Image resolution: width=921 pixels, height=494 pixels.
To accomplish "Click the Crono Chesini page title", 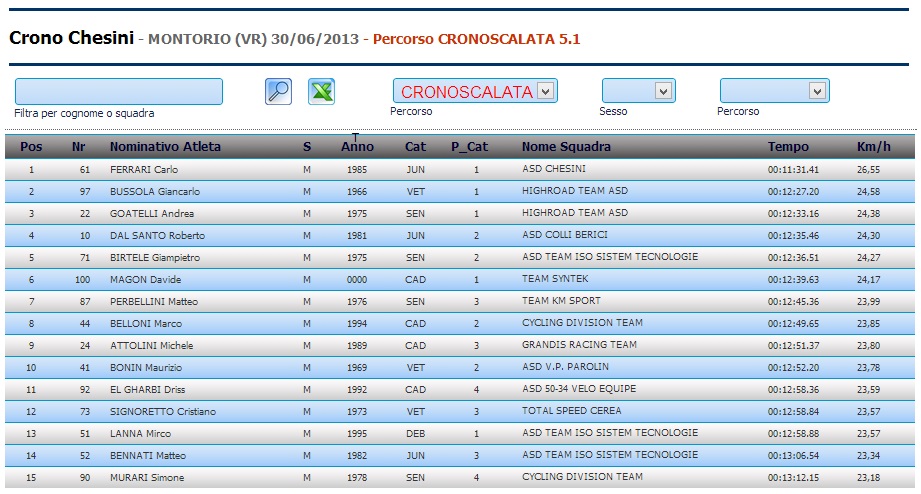I will click(x=72, y=38).
